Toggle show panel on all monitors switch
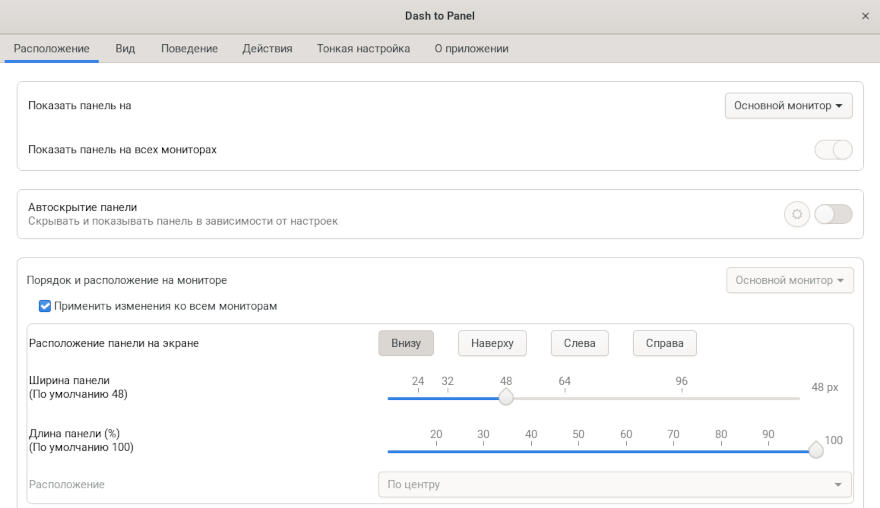This screenshot has height=508, width=880. pyautogui.click(x=833, y=150)
